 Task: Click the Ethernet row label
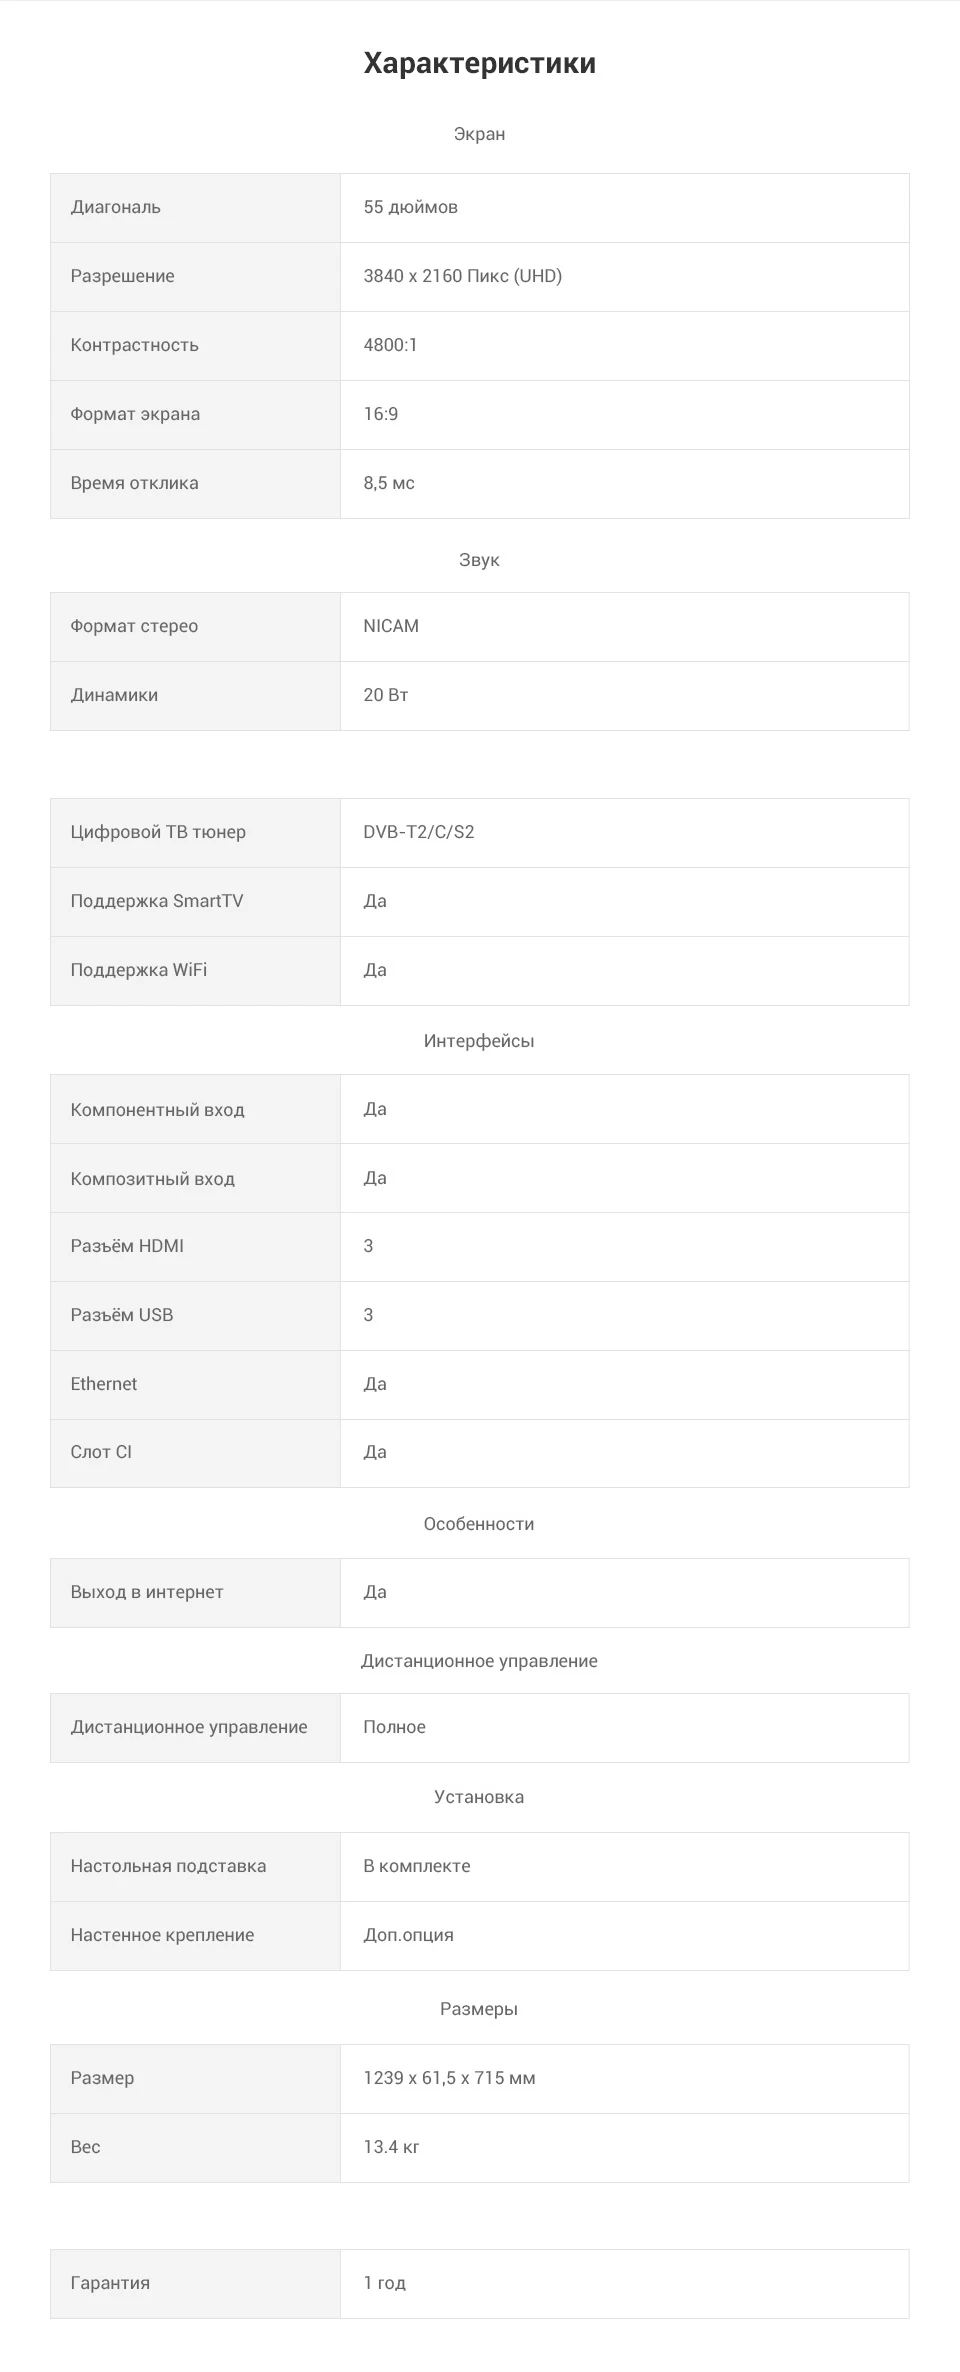pyautogui.click(x=103, y=1384)
